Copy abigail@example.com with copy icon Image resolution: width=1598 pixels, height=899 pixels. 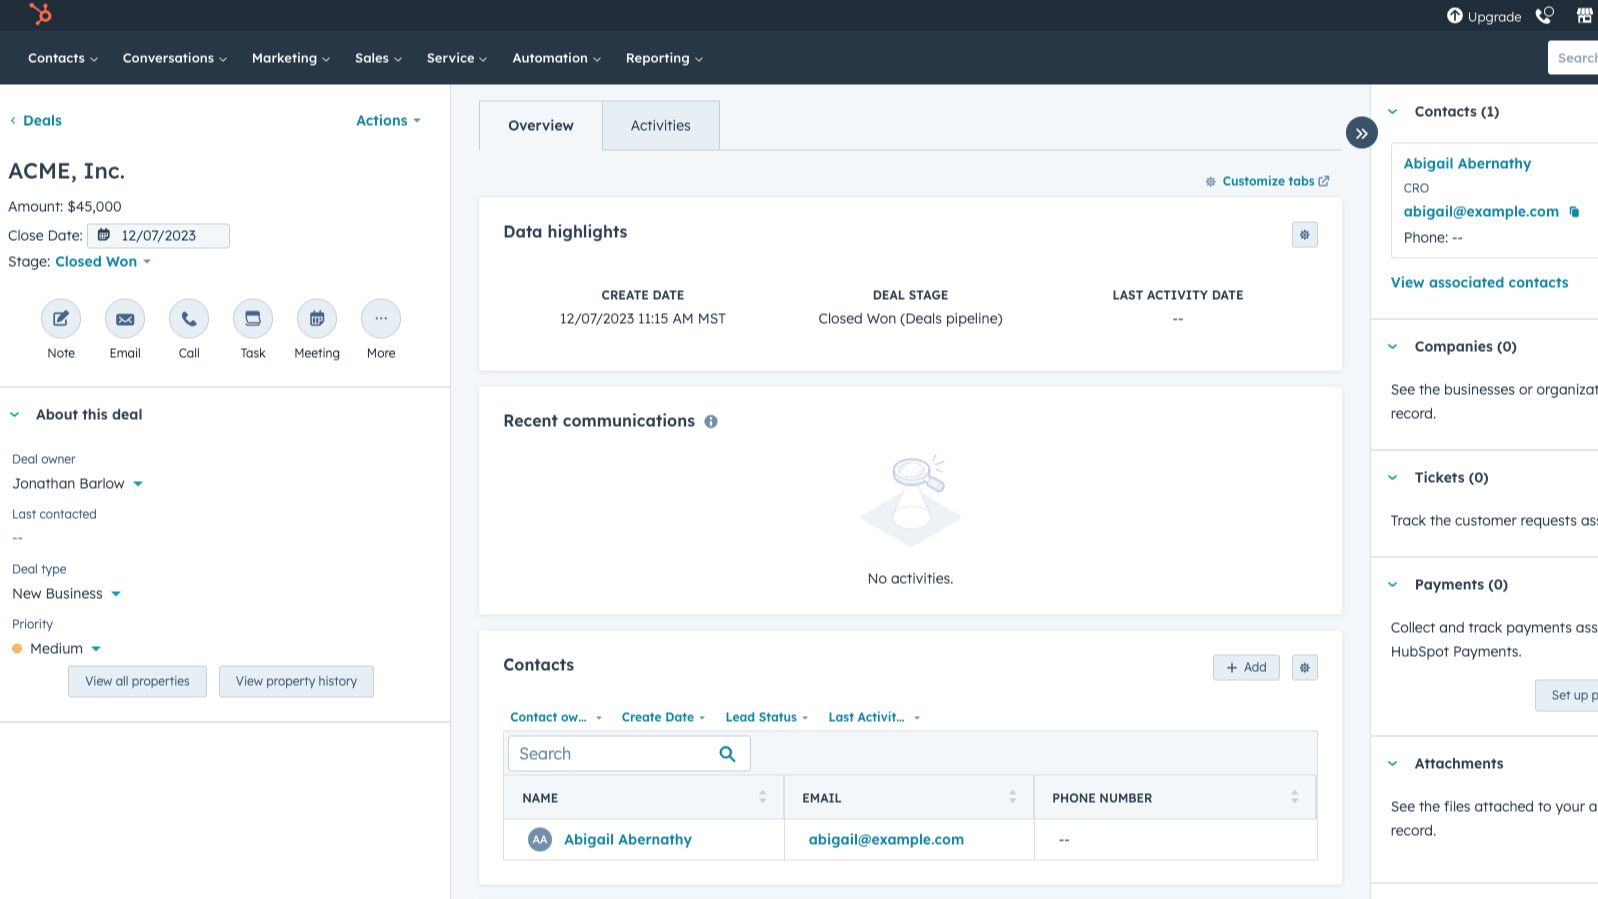(1574, 212)
